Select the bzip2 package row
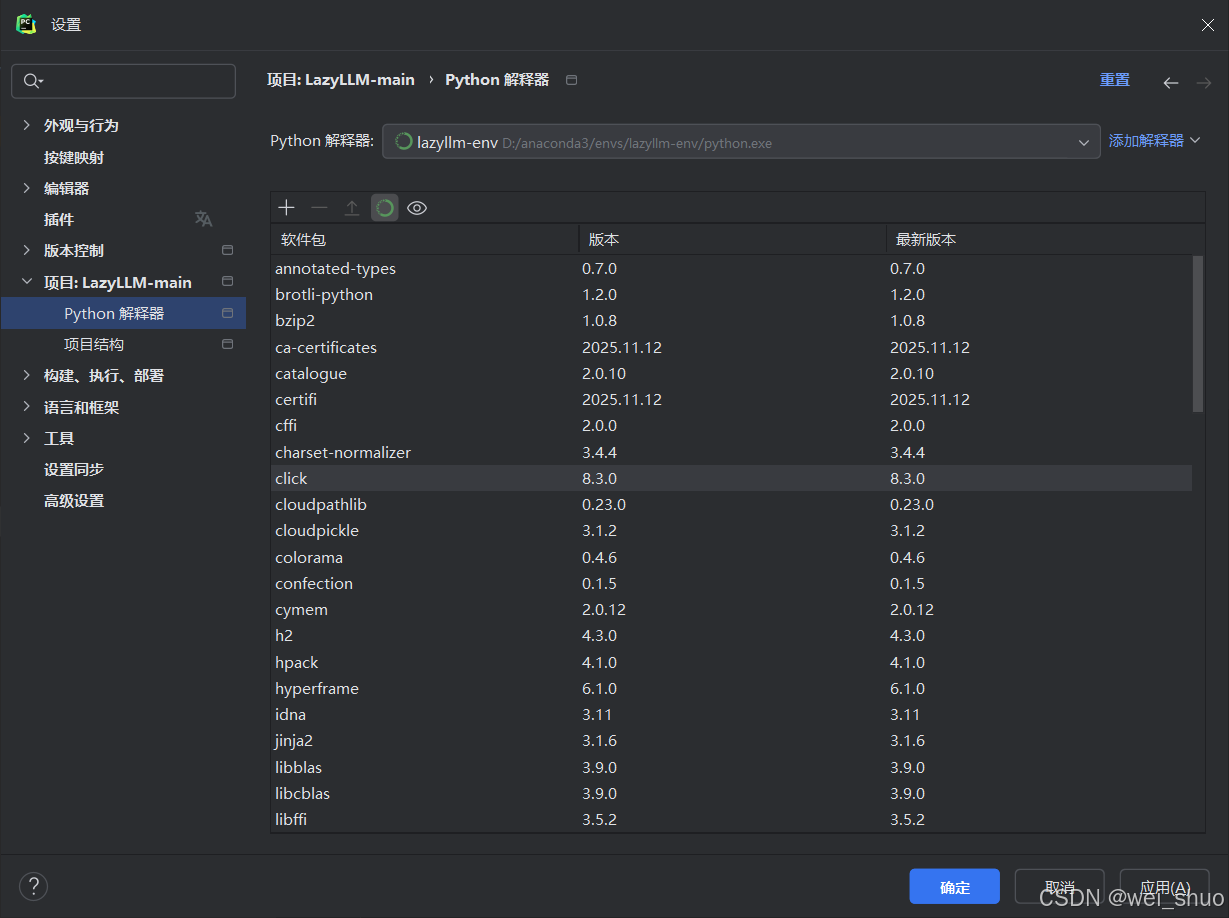The width and height of the screenshot is (1229, 918). [x=731, y=321]
